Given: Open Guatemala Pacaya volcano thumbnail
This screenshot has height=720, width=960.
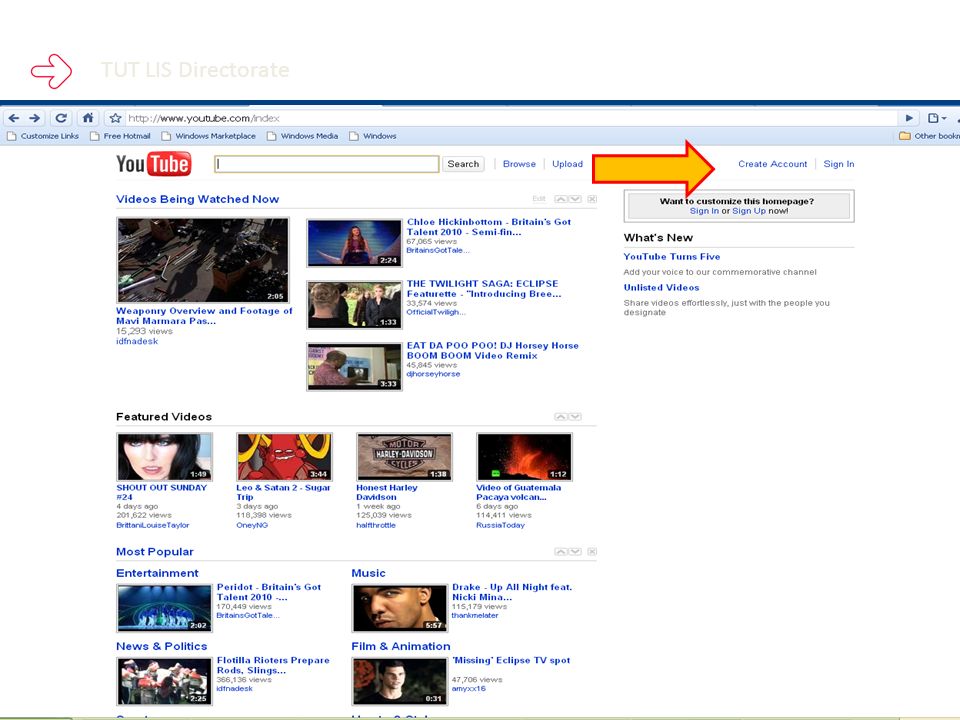Looking at the screenshot, I should [x=525, y=457].
